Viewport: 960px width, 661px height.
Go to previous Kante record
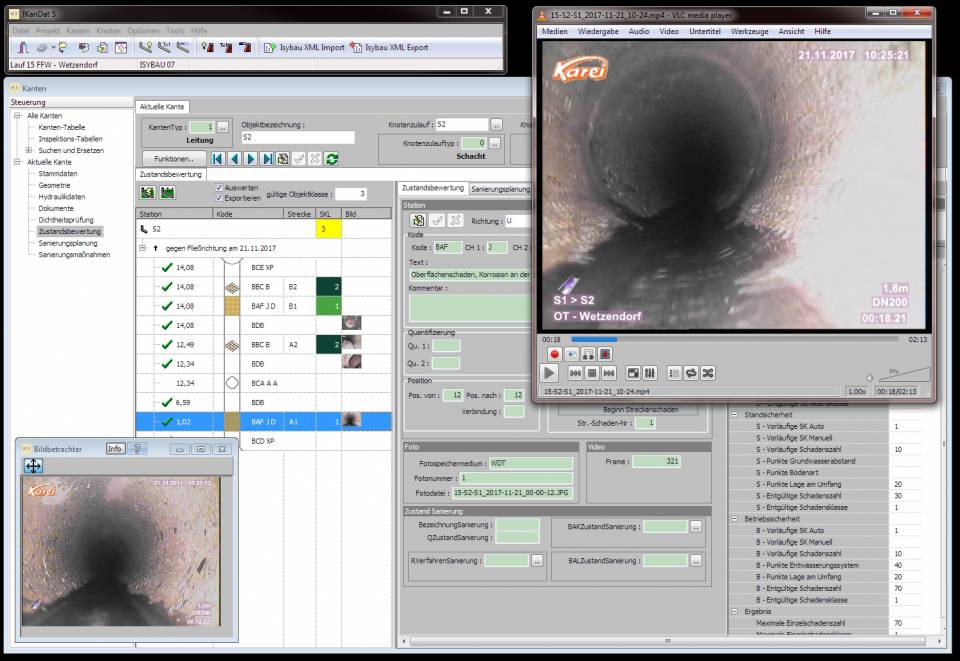point(234,159)
